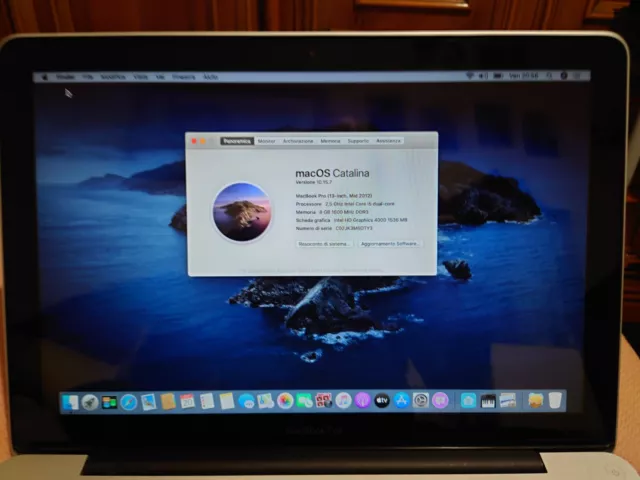Click Aggiornamento Software button
Viewport: 640px width, 480px height.
click(390, 244)
